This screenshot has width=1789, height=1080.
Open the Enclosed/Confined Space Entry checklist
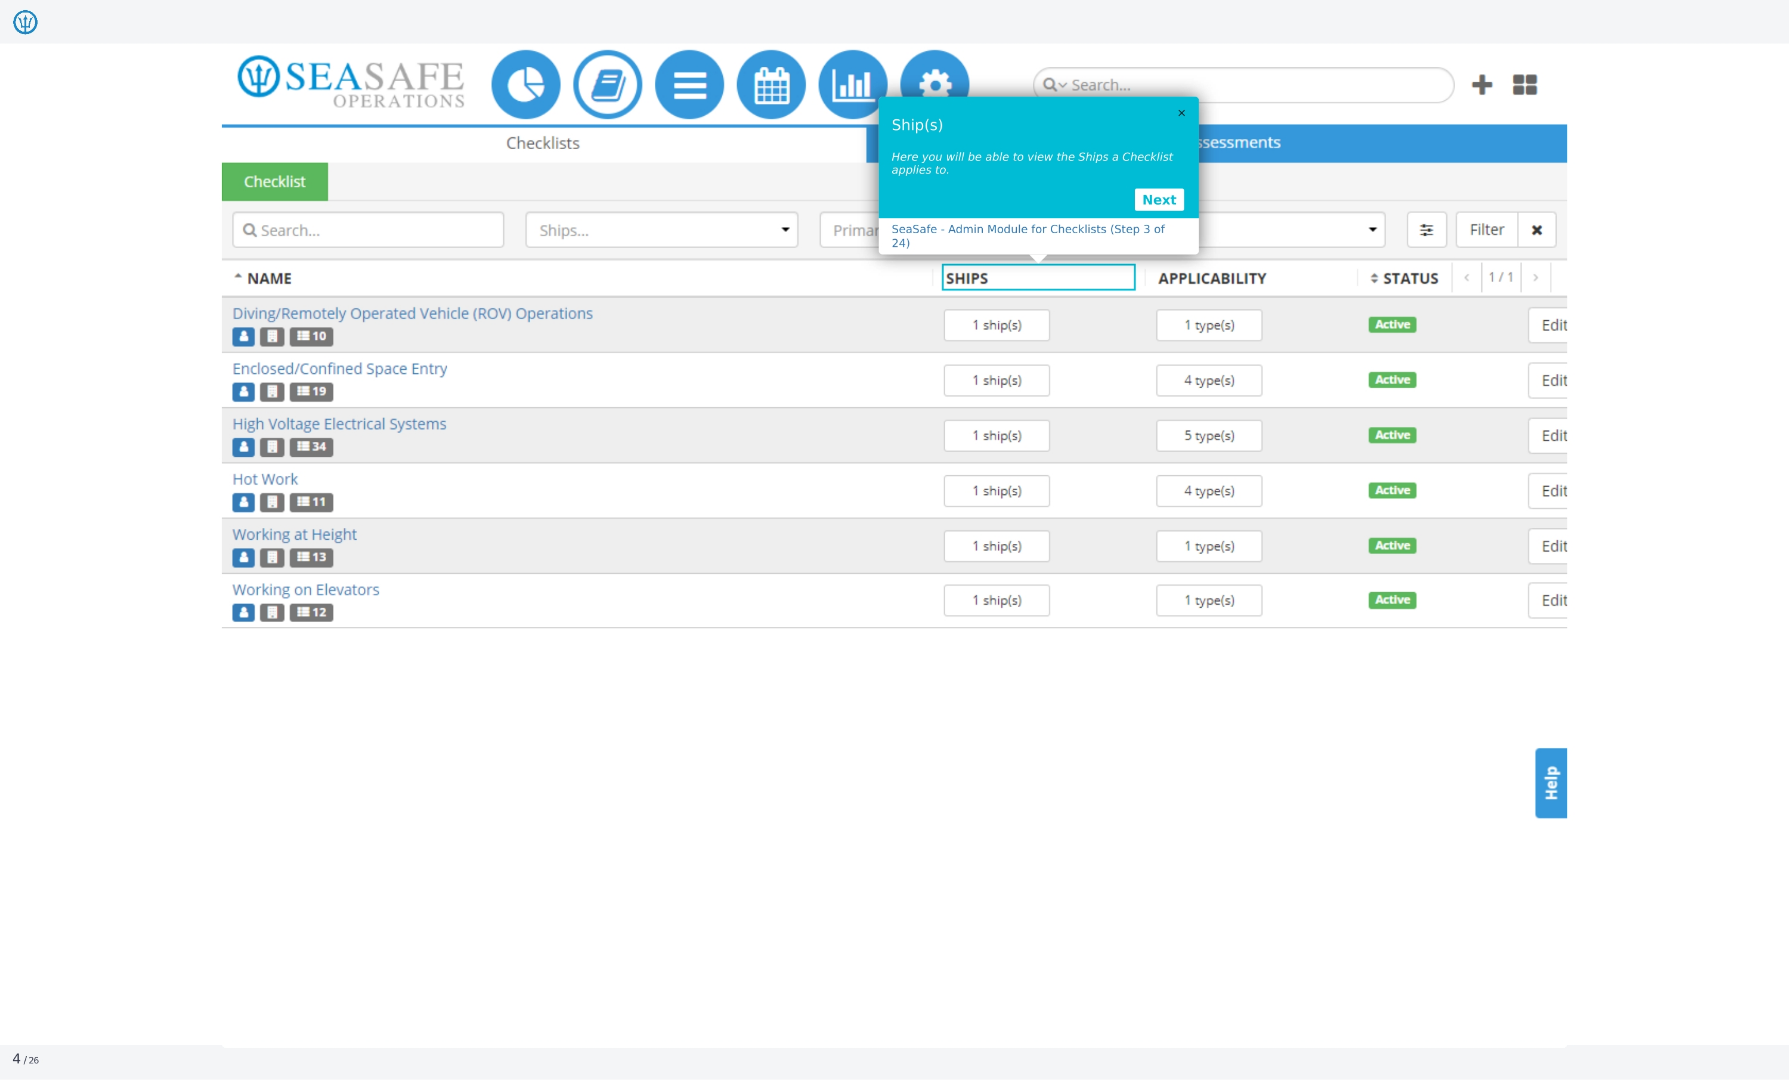340,368
